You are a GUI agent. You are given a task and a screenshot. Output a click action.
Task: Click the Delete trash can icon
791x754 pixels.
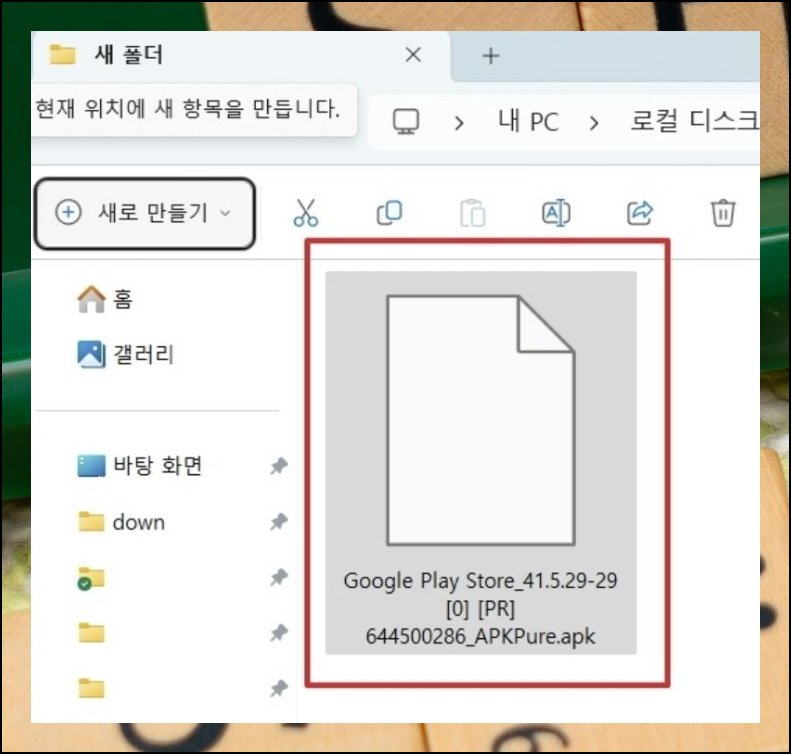[x=723, y=212]
